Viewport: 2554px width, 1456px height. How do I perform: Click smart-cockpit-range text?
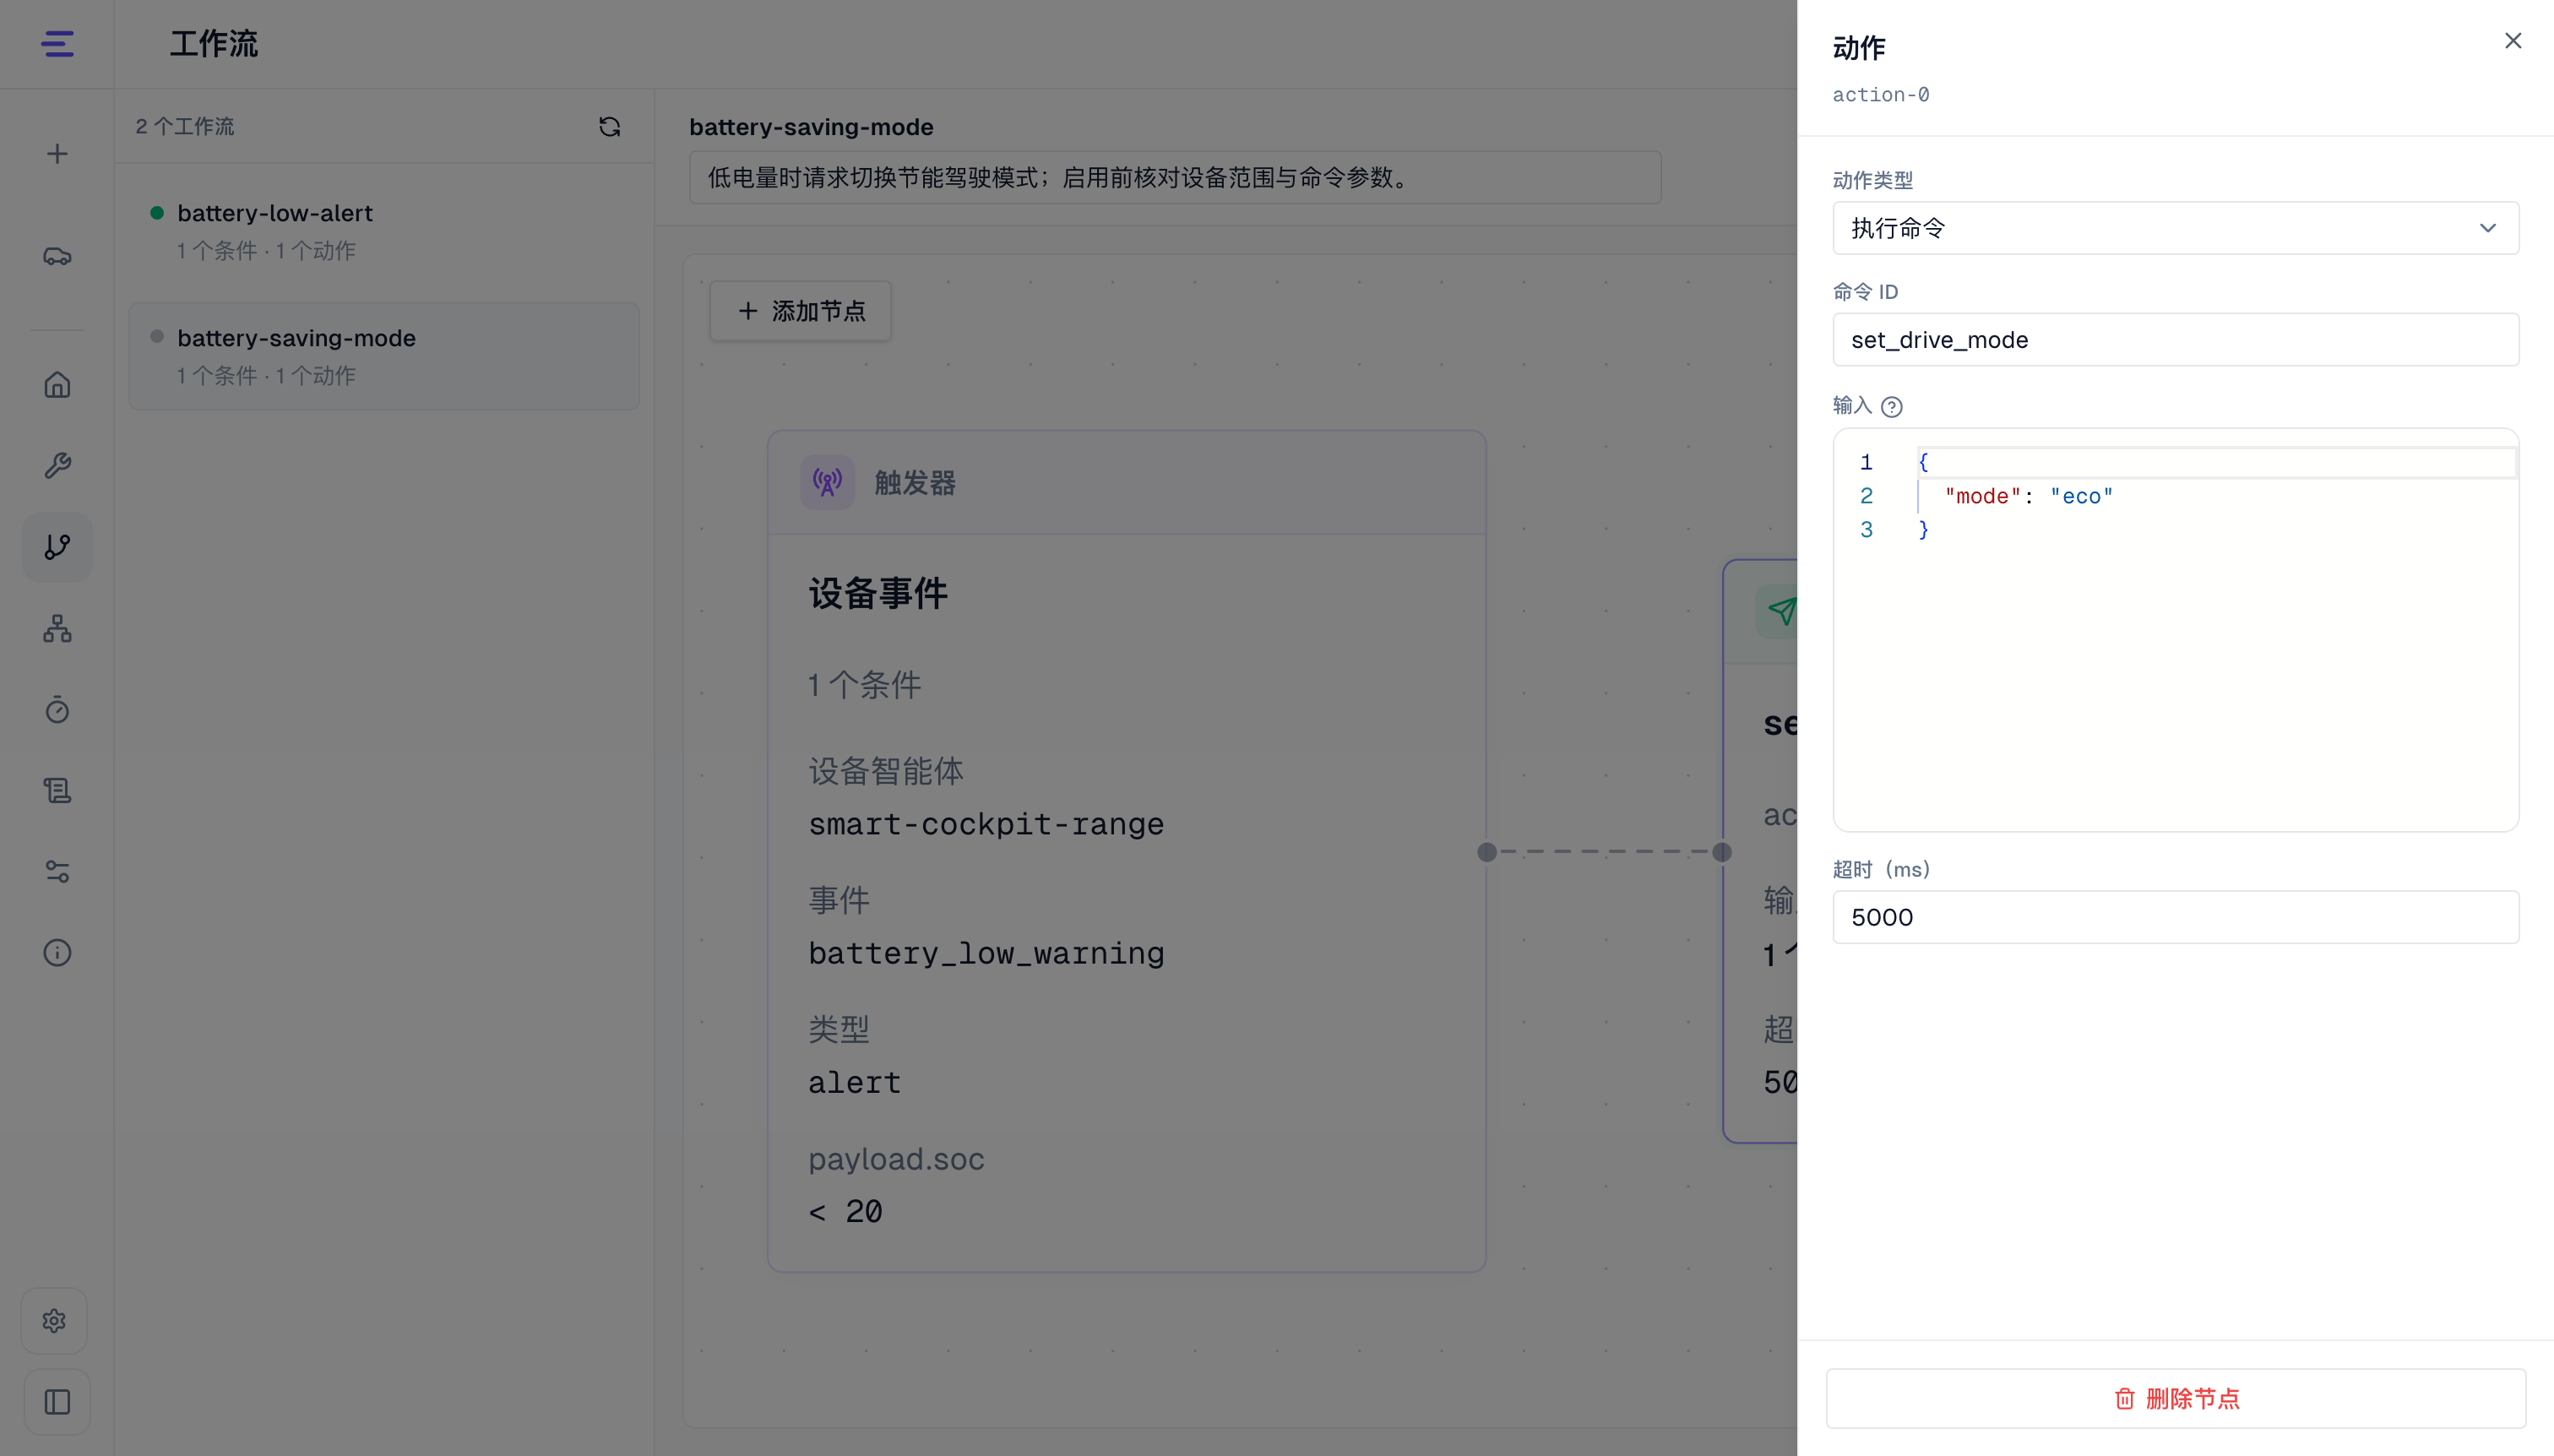(x=986, y=824)
